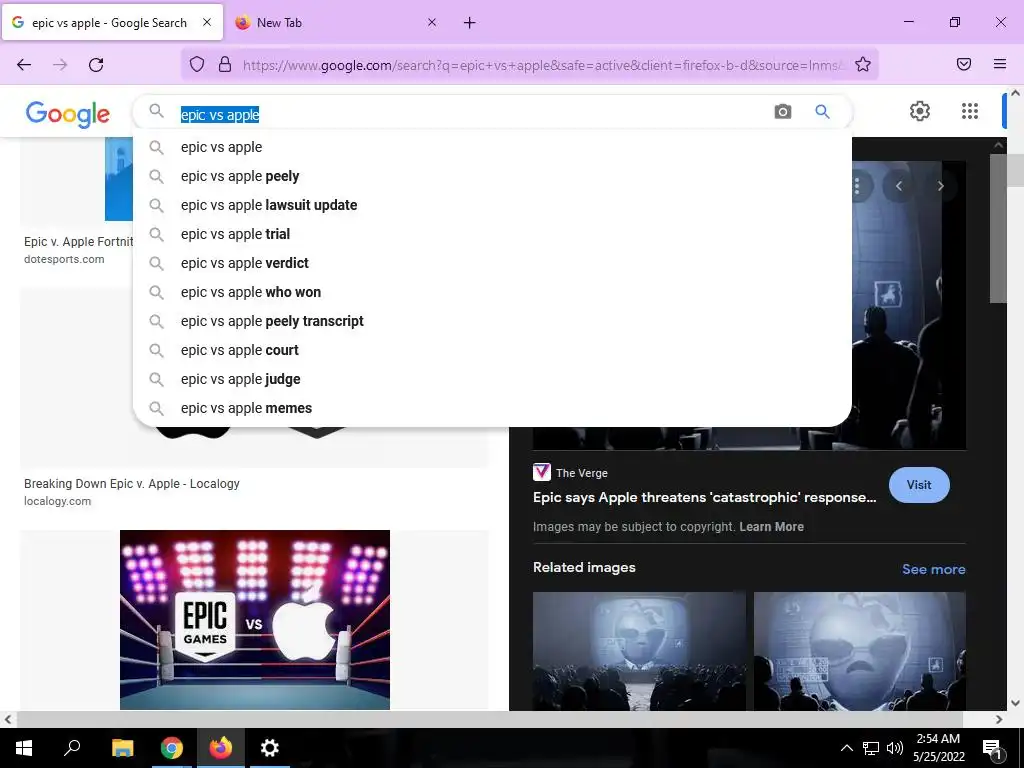Pick first suggestion epic vs apple

pyautogui.click(x=492, y=148)
